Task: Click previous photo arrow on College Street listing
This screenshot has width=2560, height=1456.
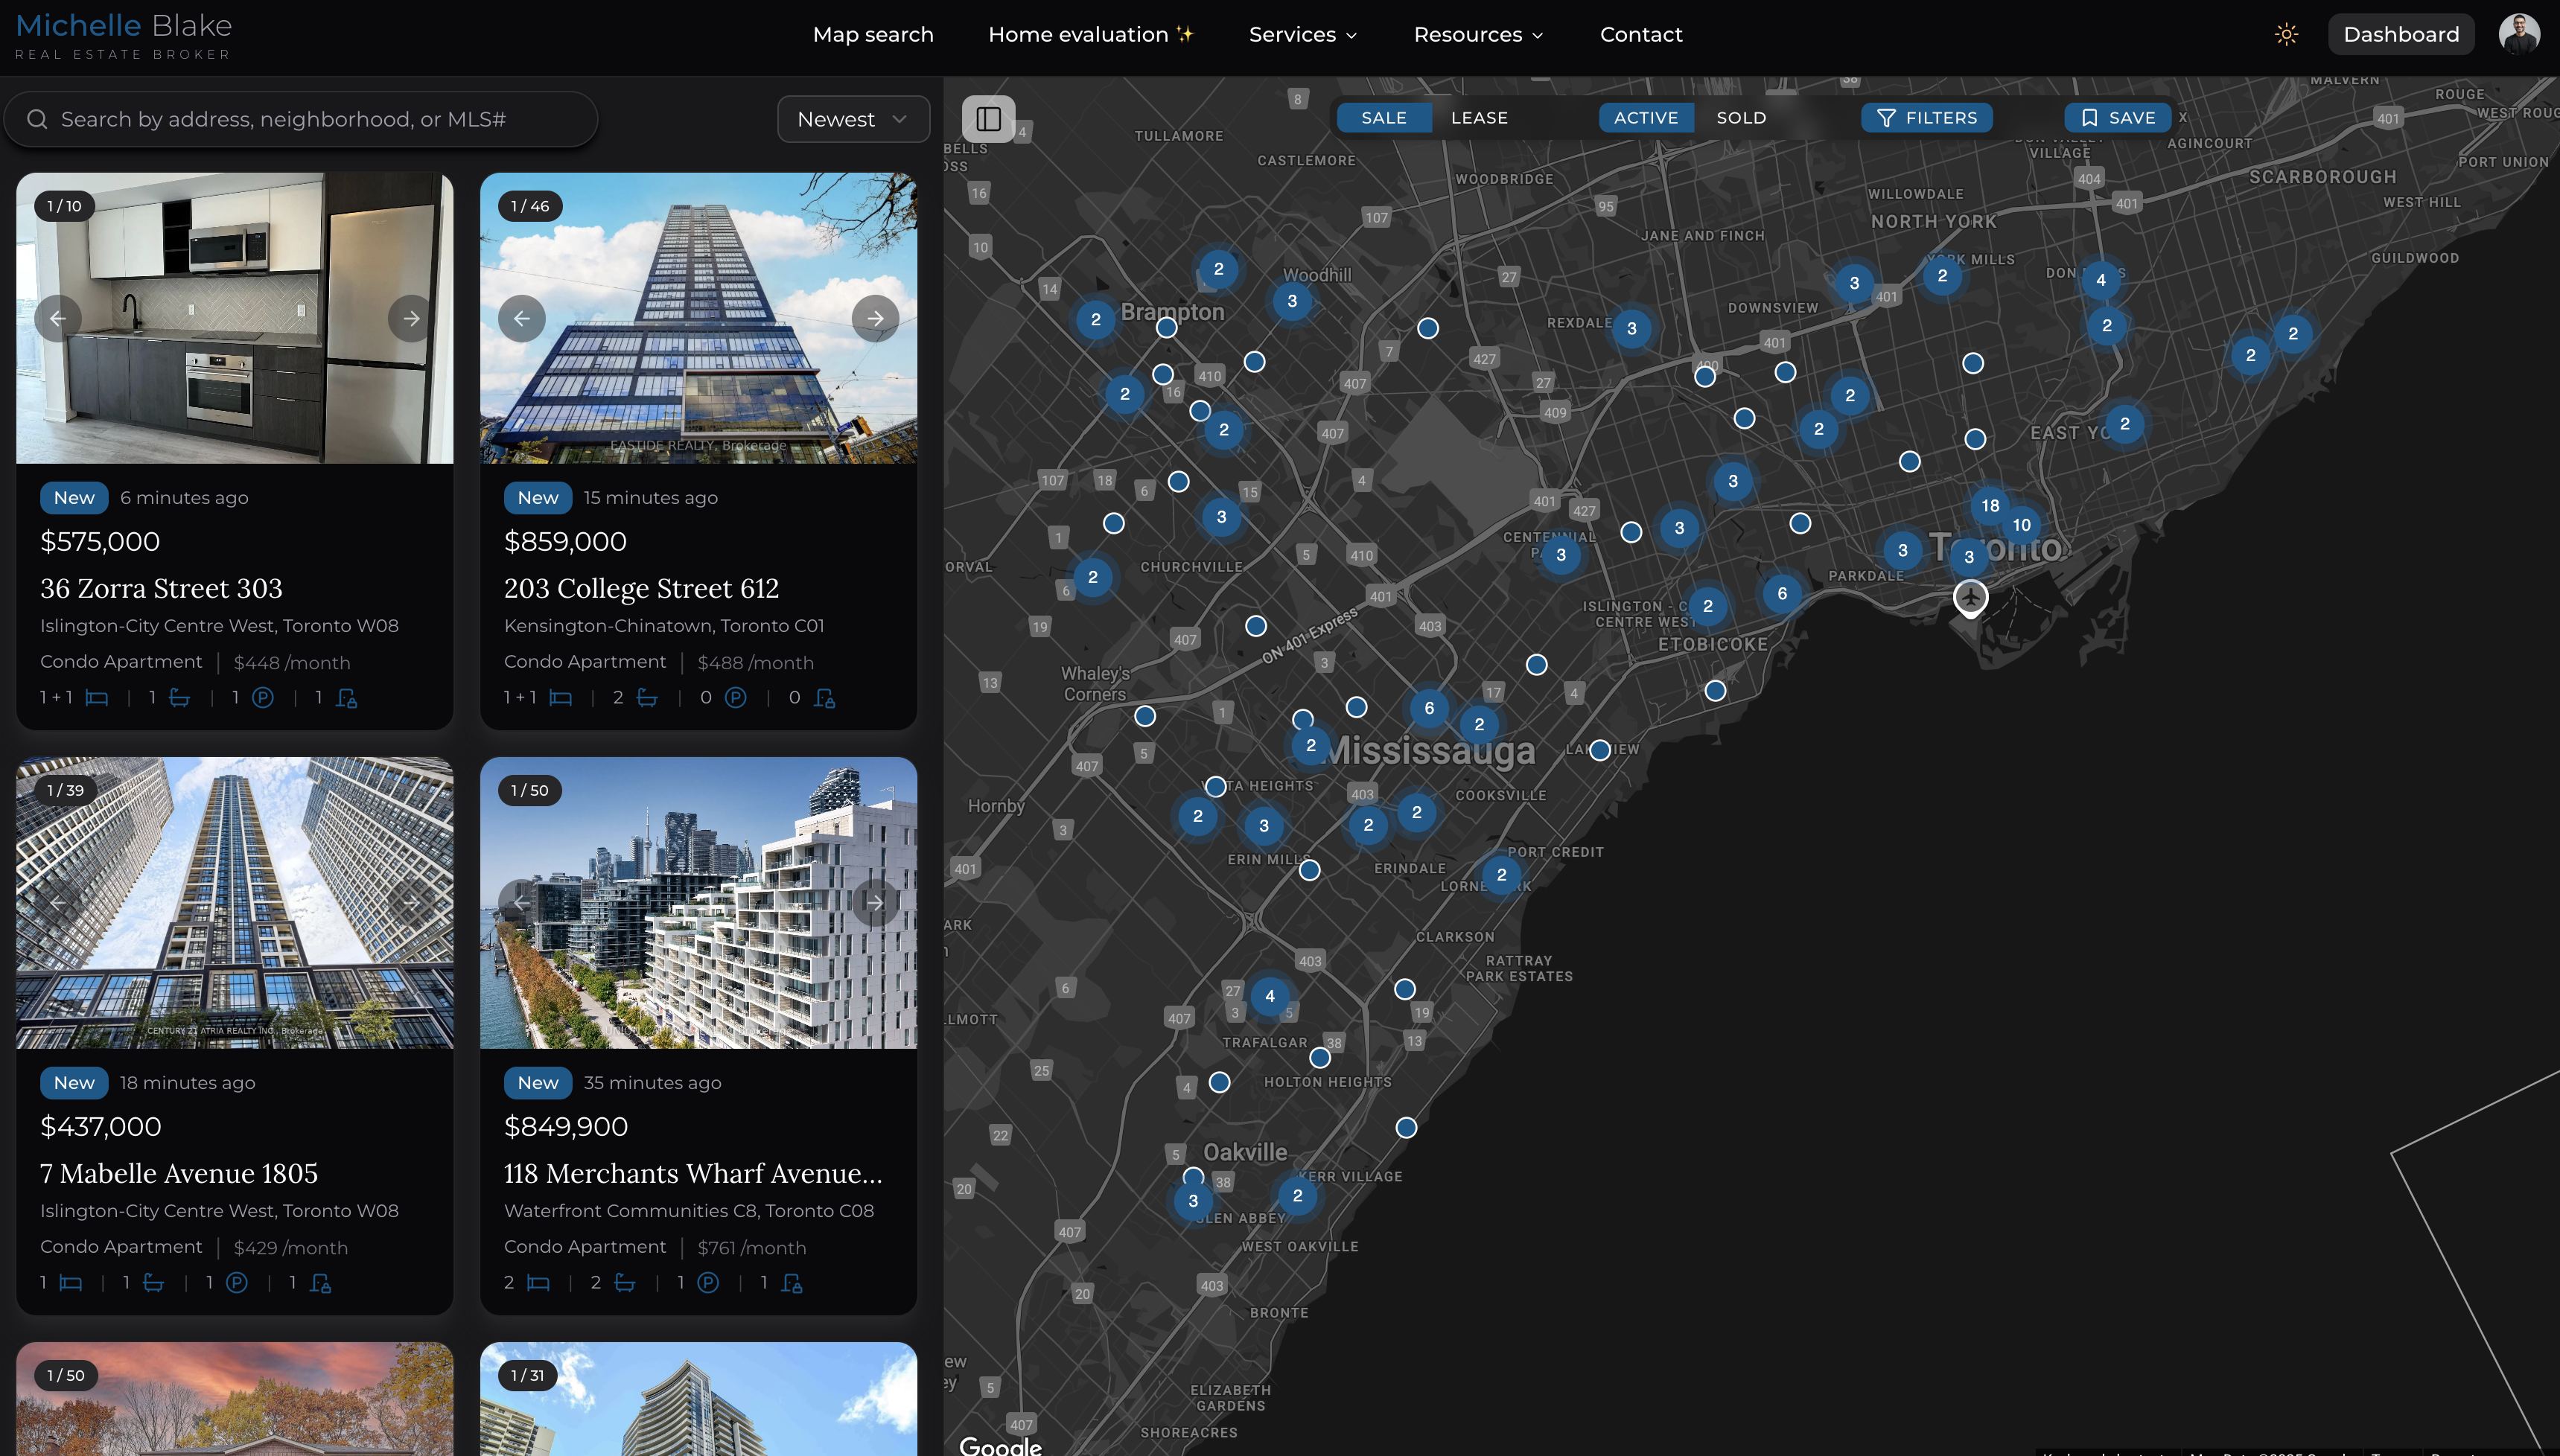Action: 522,318
